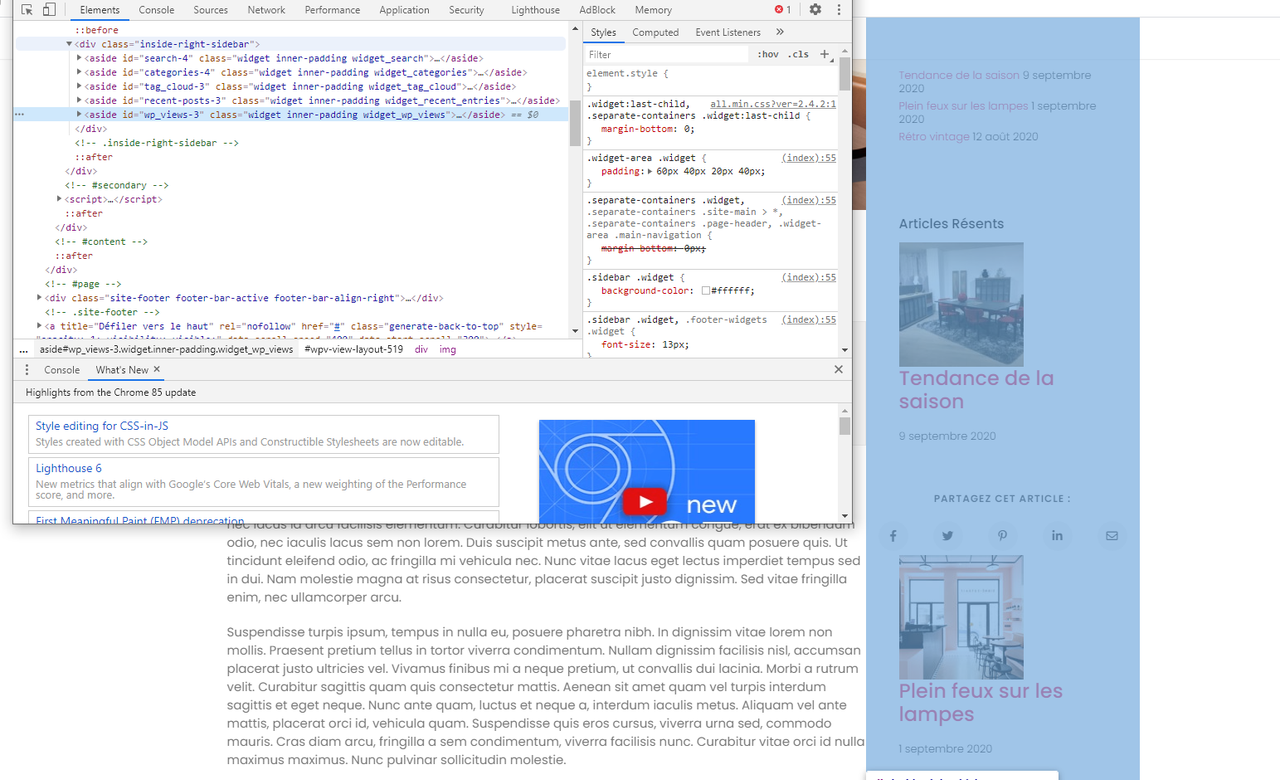Collapse the inside-right-sidebar div node
This screenshot has height=780, width=1280.
click(x=70, y=44)
